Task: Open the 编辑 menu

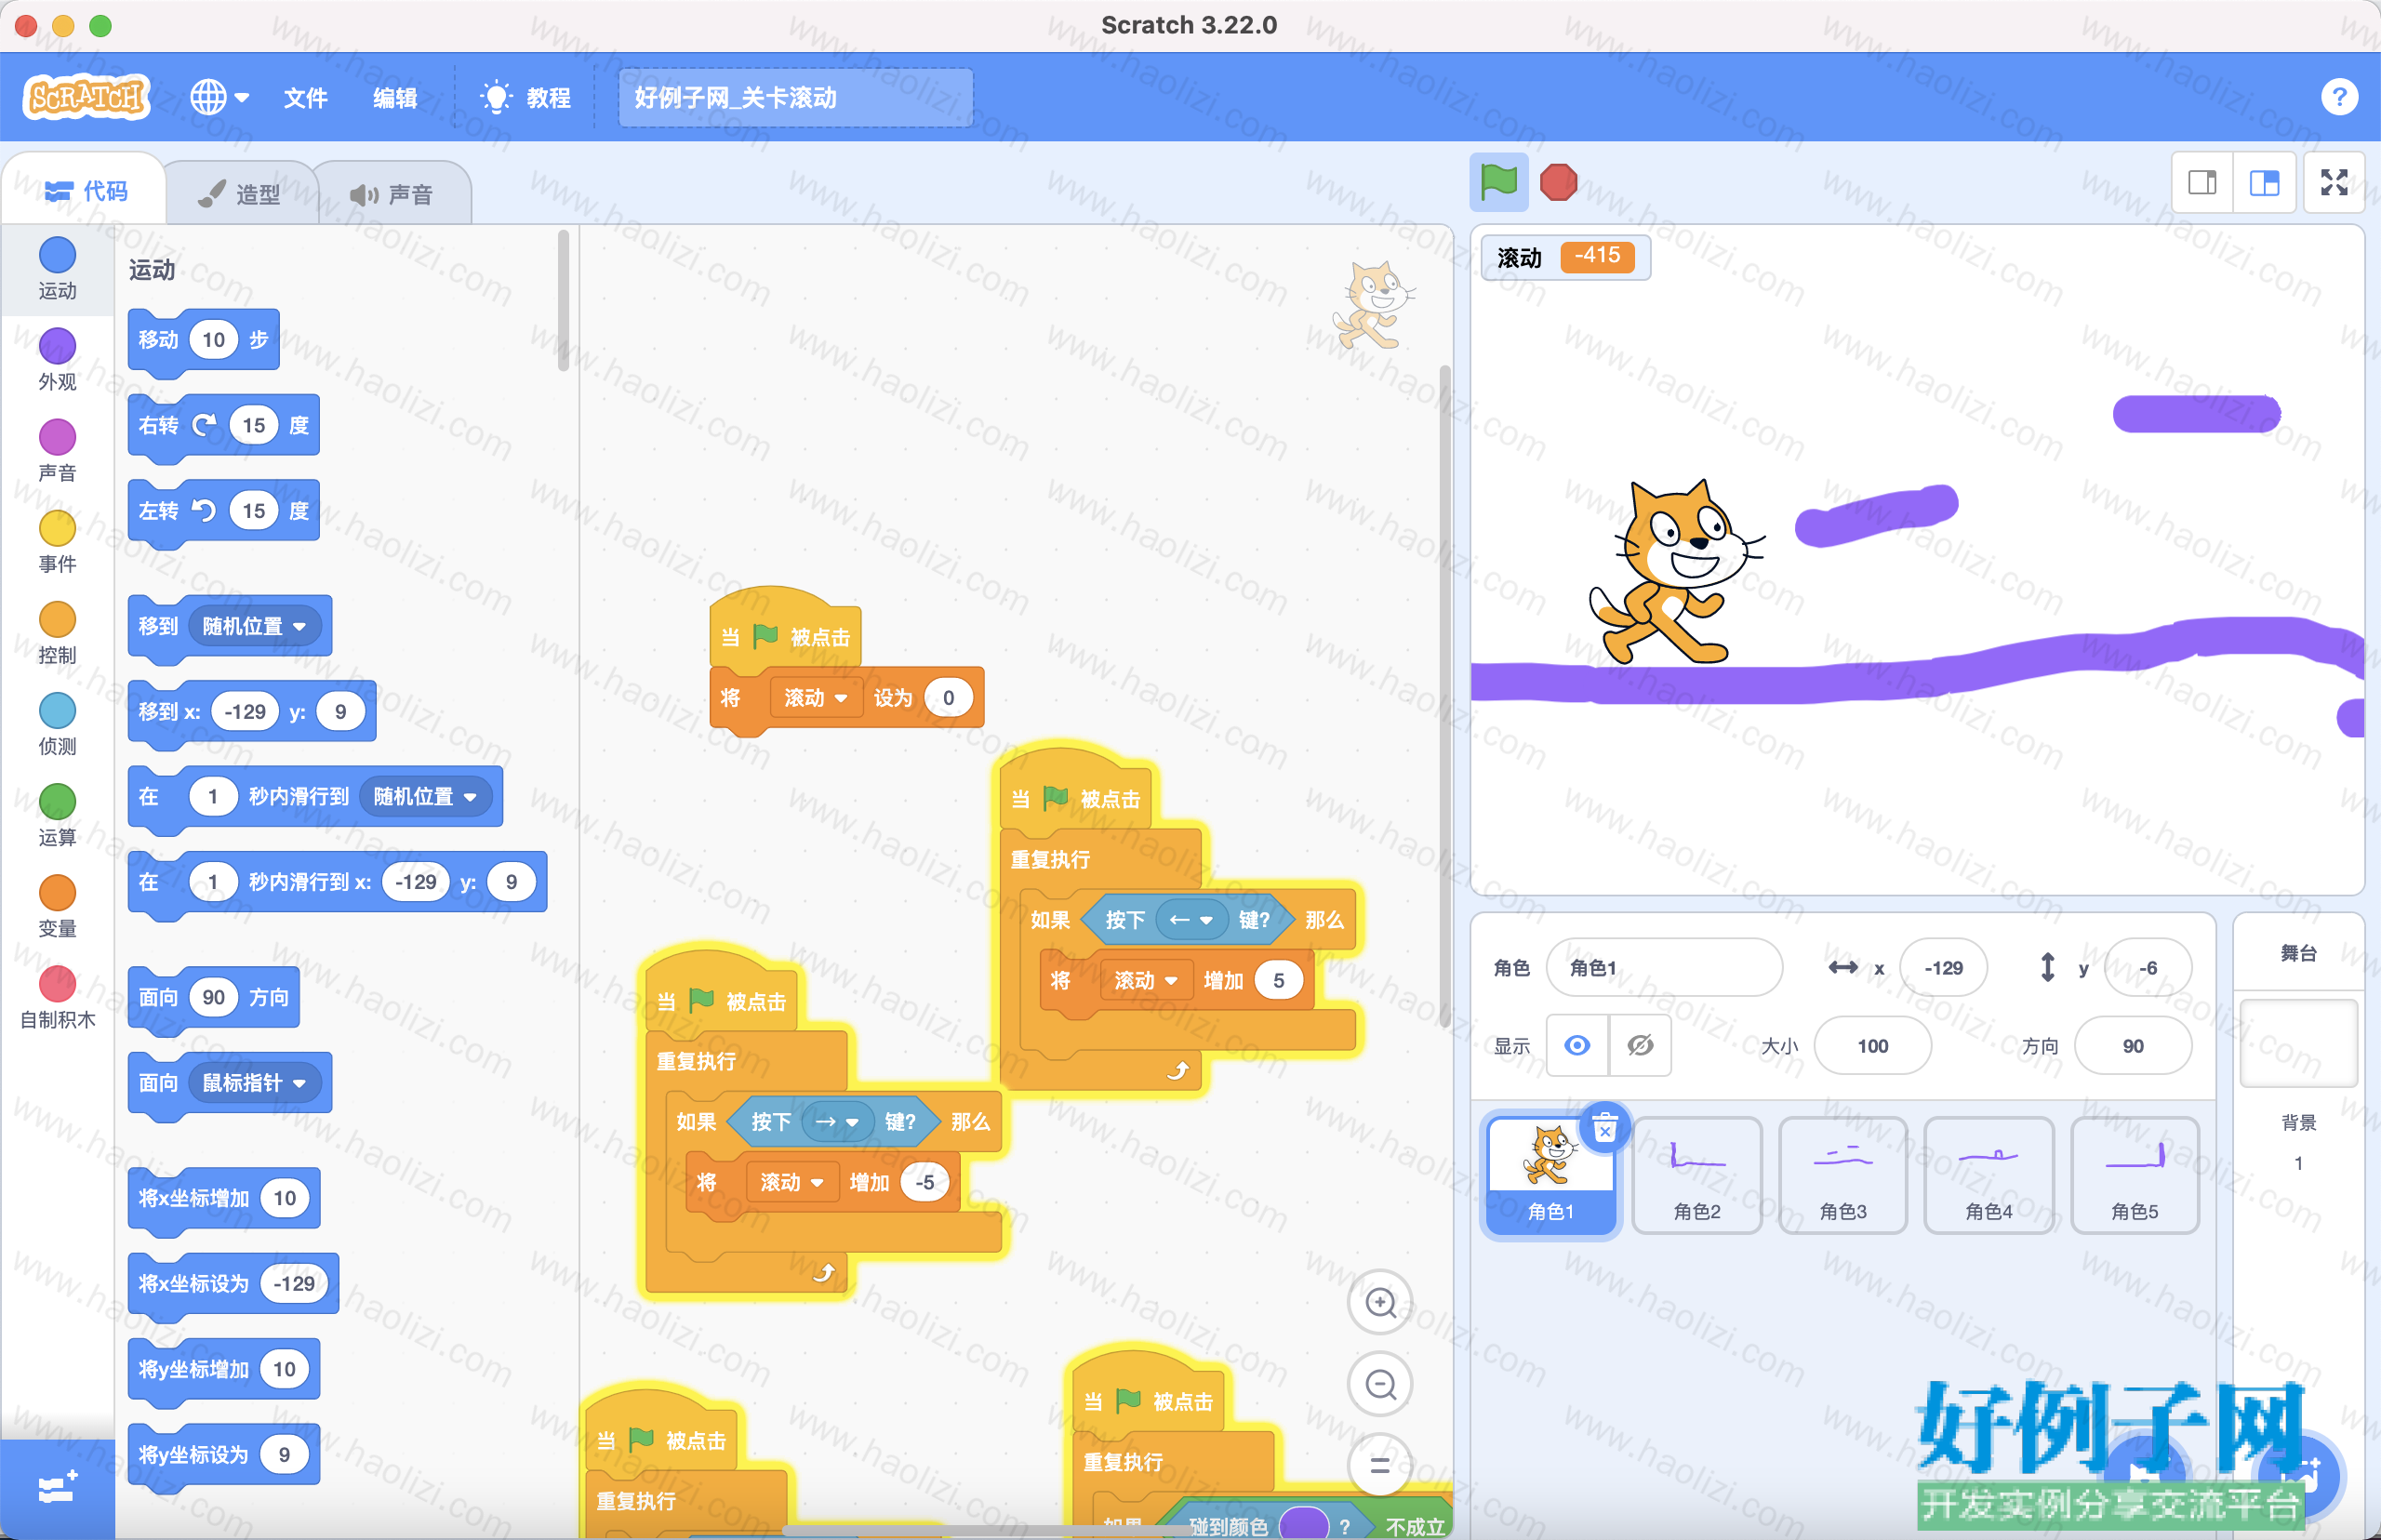Action: point(395,97)
